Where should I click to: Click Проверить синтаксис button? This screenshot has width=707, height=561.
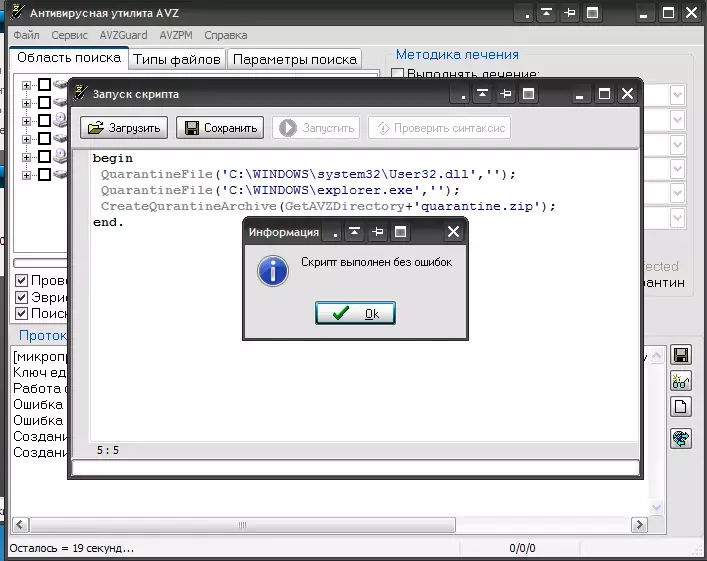(x=440, y=128)
